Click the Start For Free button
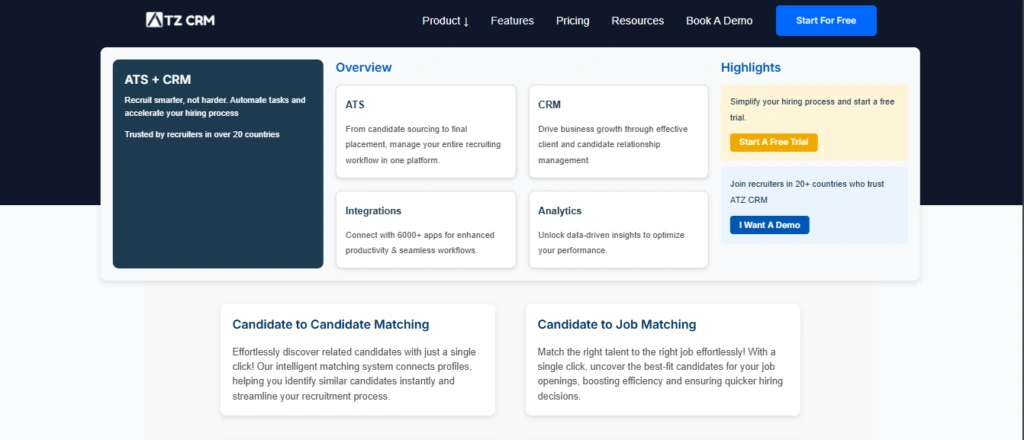This screenshot has width=1024, height=440. click(x=826, y=21)
